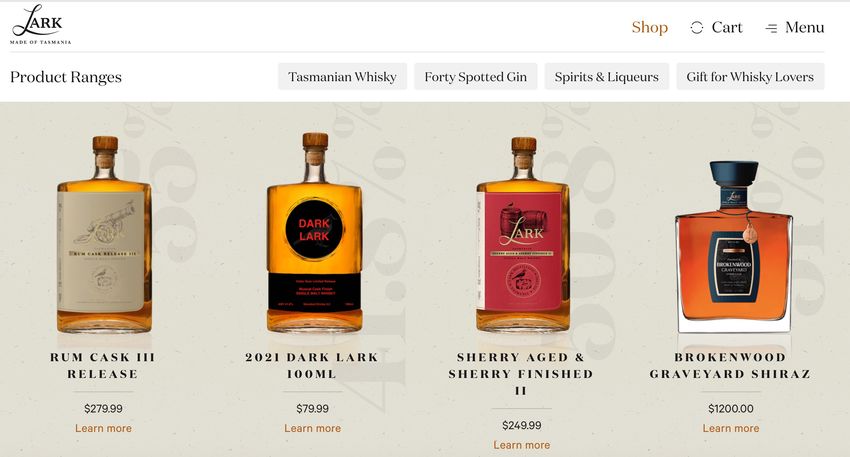Image resolution: width=850 pixels, height=457 pixels.
Task: Learn more about Sherry Finished II
Action: (x=521, y=445)
